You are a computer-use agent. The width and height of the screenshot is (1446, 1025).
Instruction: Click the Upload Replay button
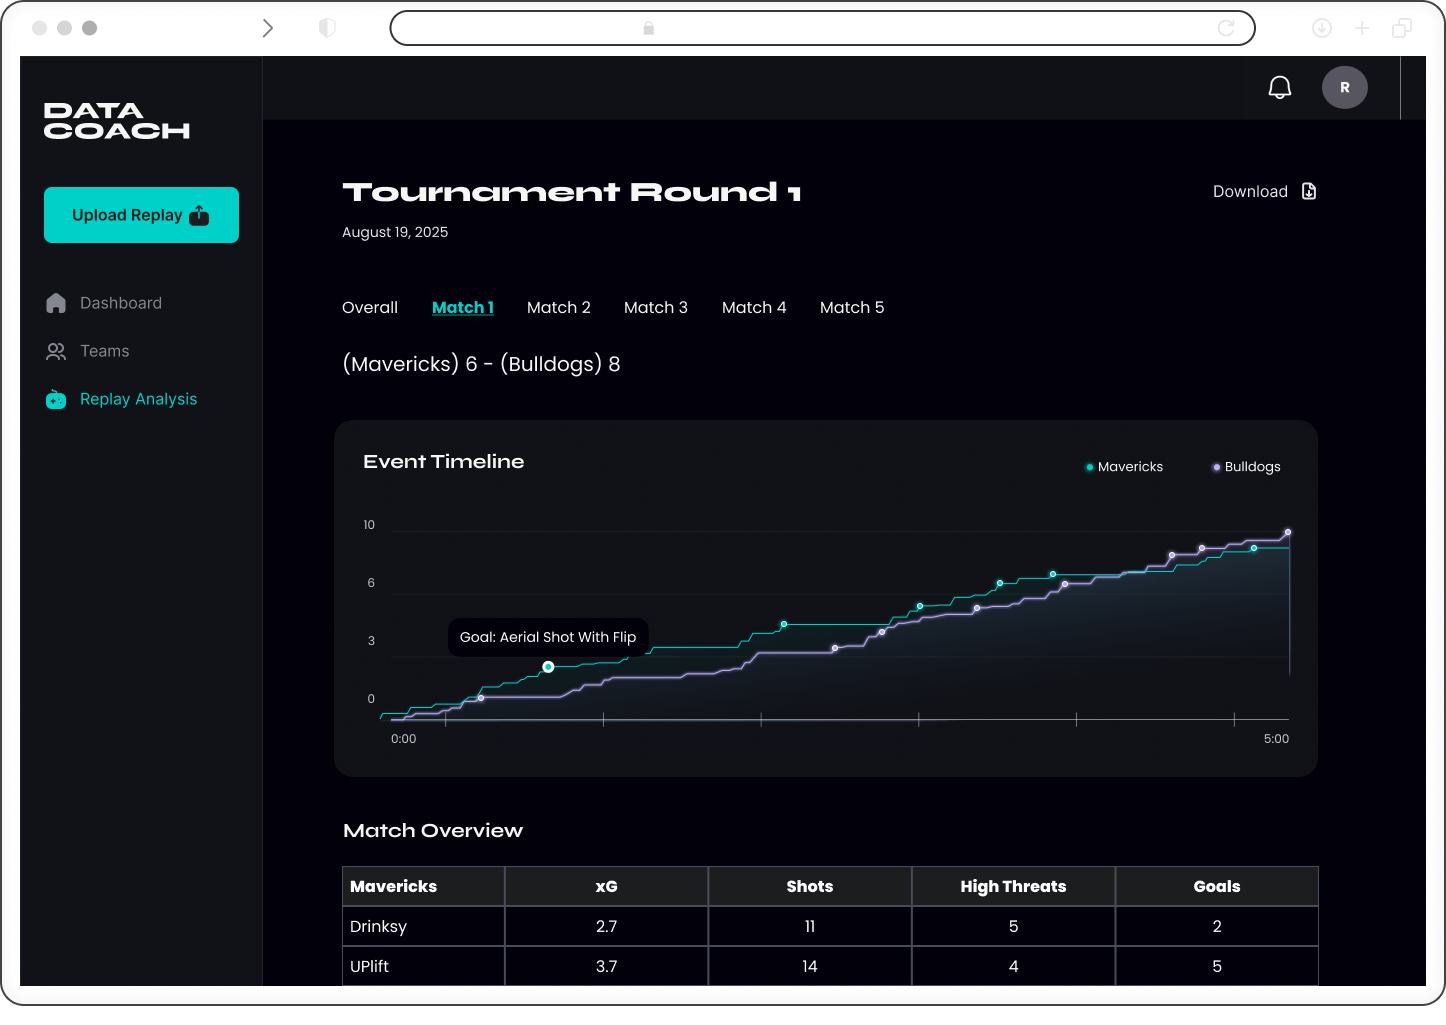point(141,214)
